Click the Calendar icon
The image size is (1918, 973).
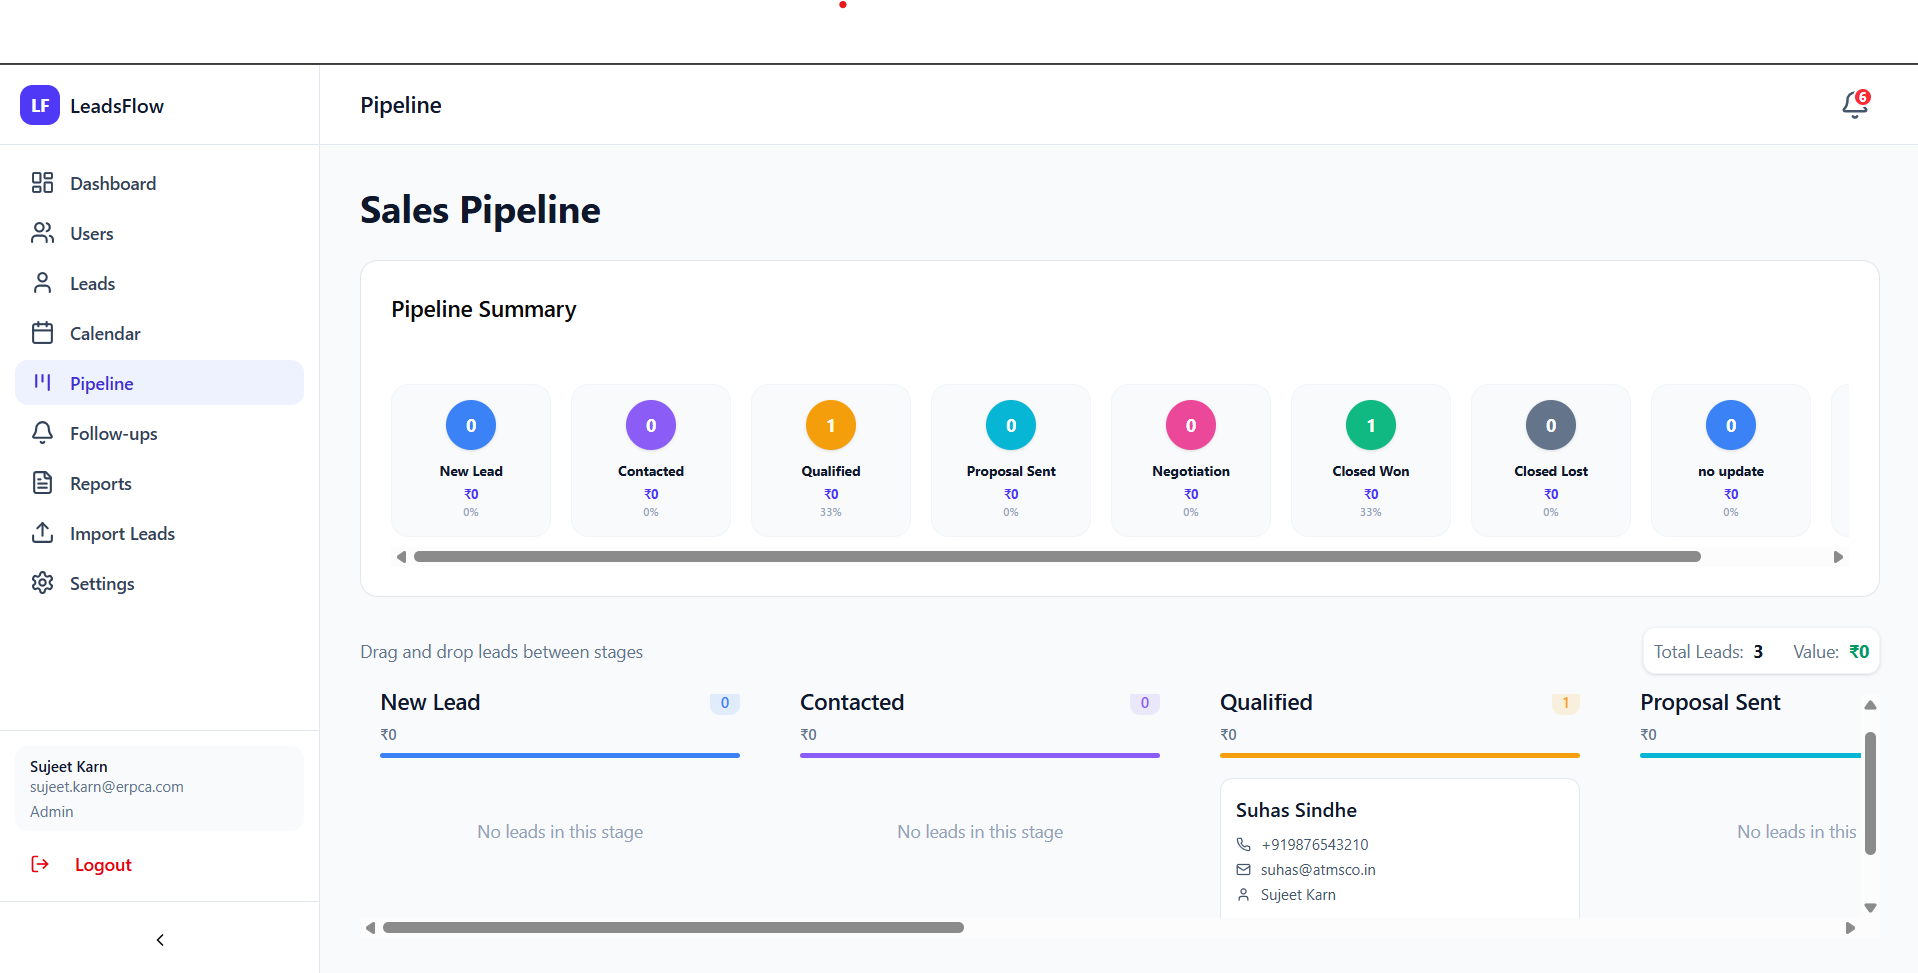click(x=42, y=333)
